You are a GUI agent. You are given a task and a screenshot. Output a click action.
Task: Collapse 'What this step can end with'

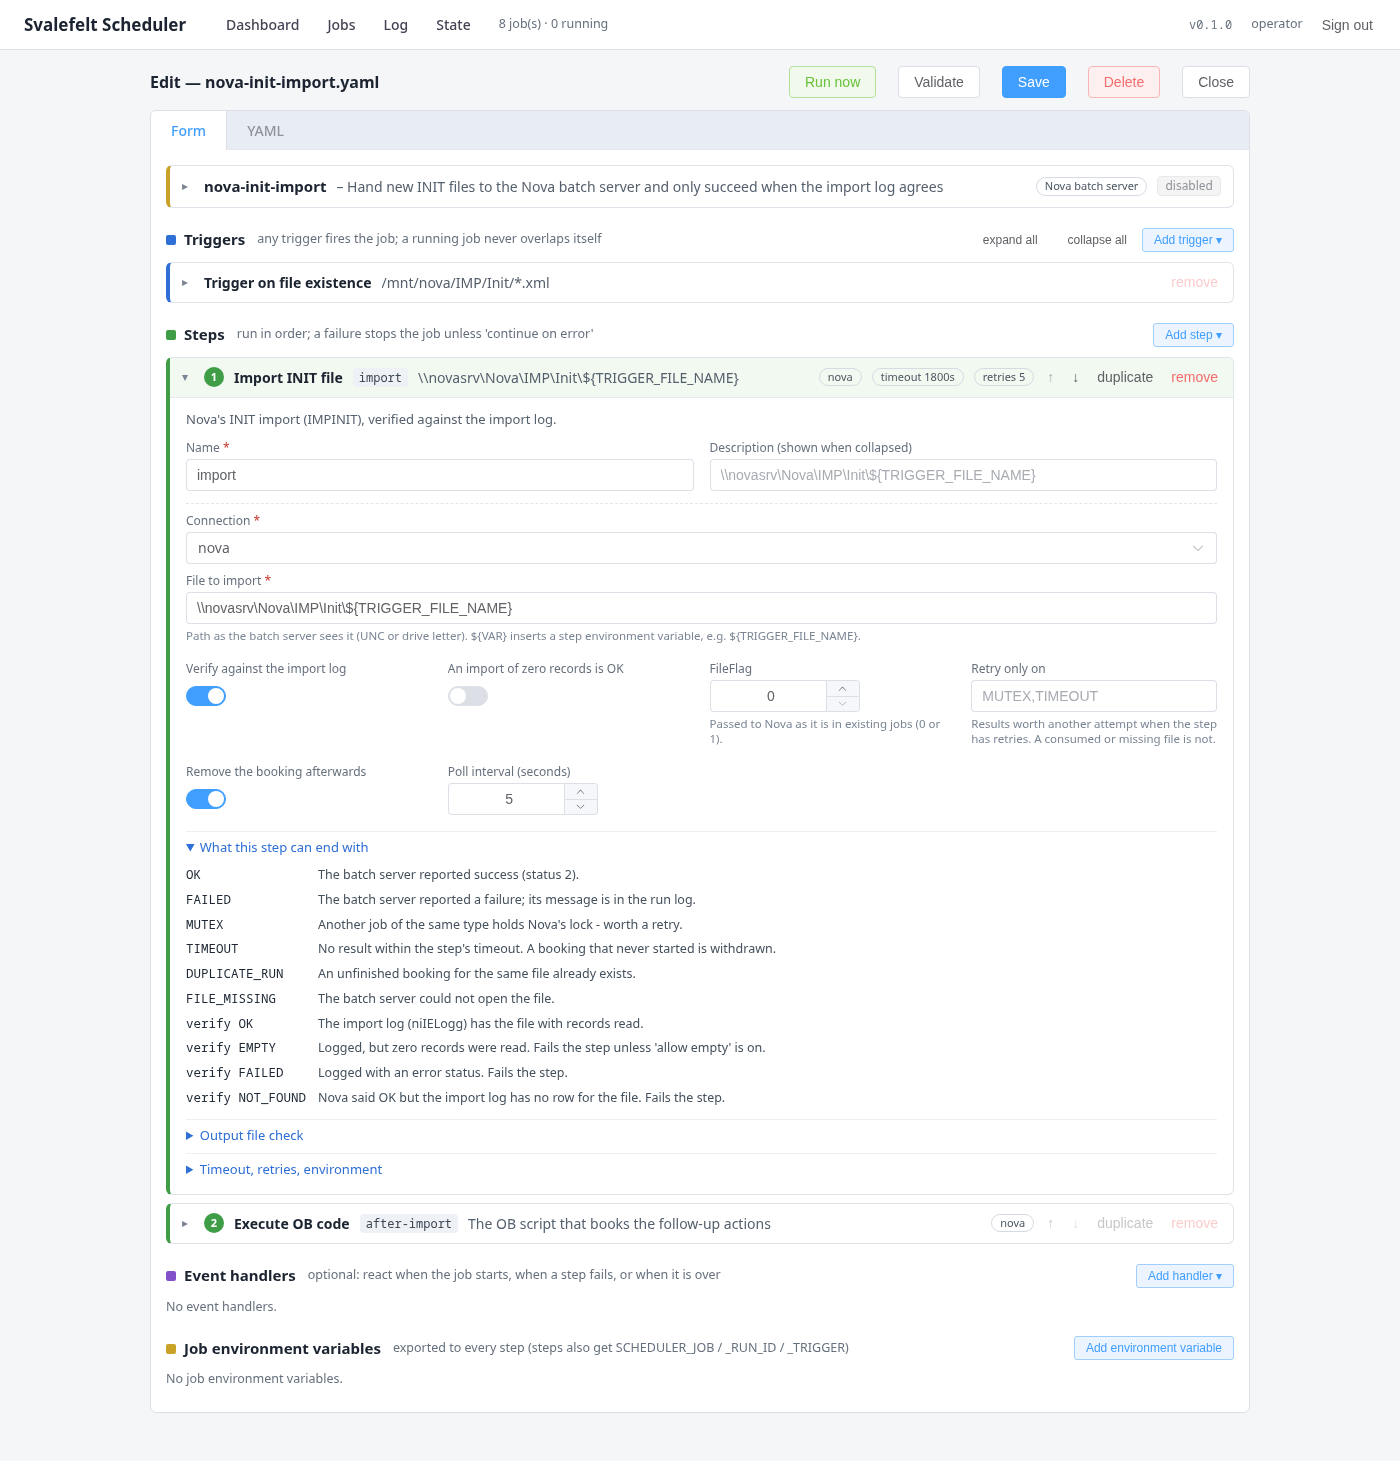[x=277, y=848]
